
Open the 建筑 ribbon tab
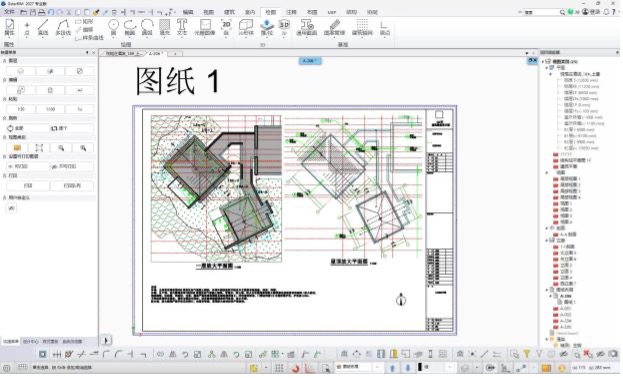(x=229, y=12)
